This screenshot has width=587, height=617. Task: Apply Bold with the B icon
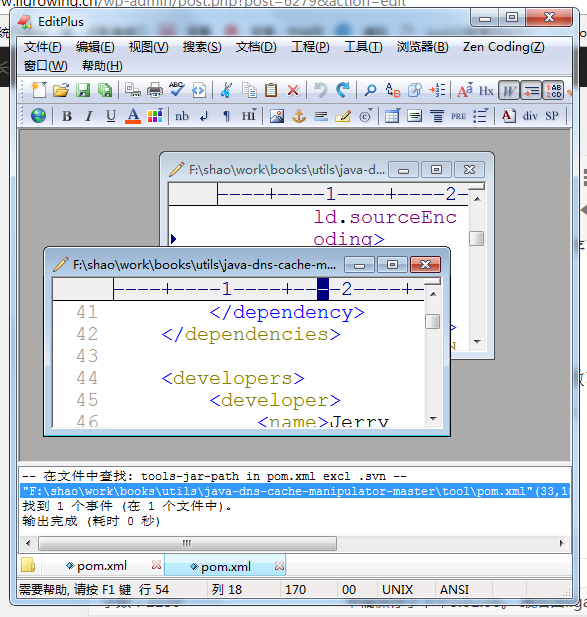(67, 116)
